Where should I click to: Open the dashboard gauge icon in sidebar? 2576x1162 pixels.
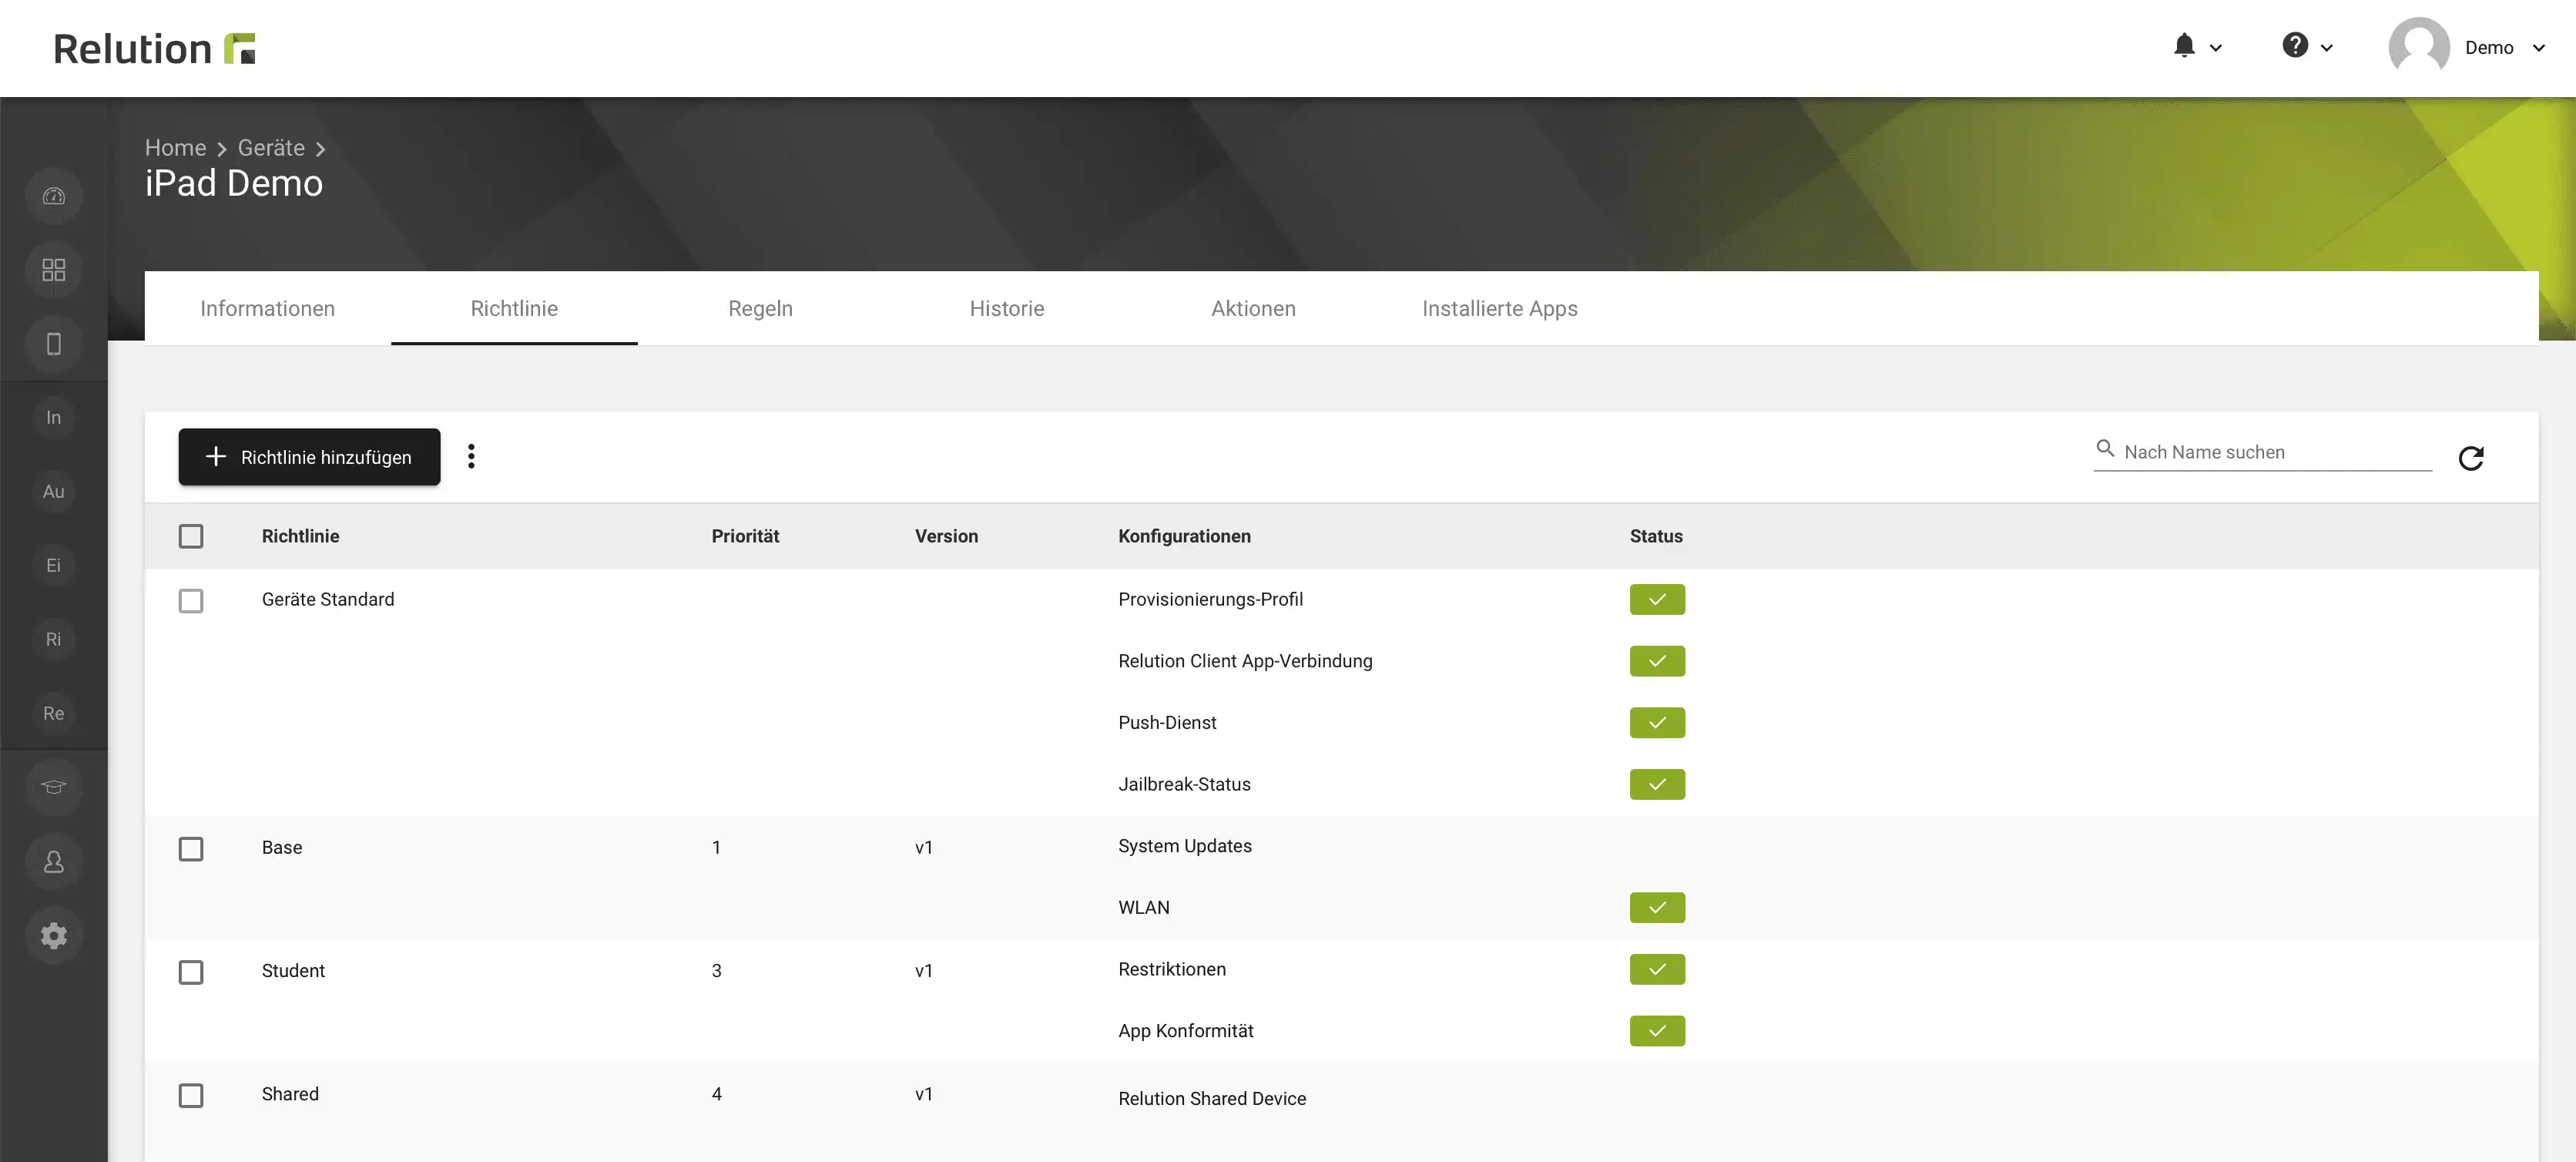(x=54, y=196)
